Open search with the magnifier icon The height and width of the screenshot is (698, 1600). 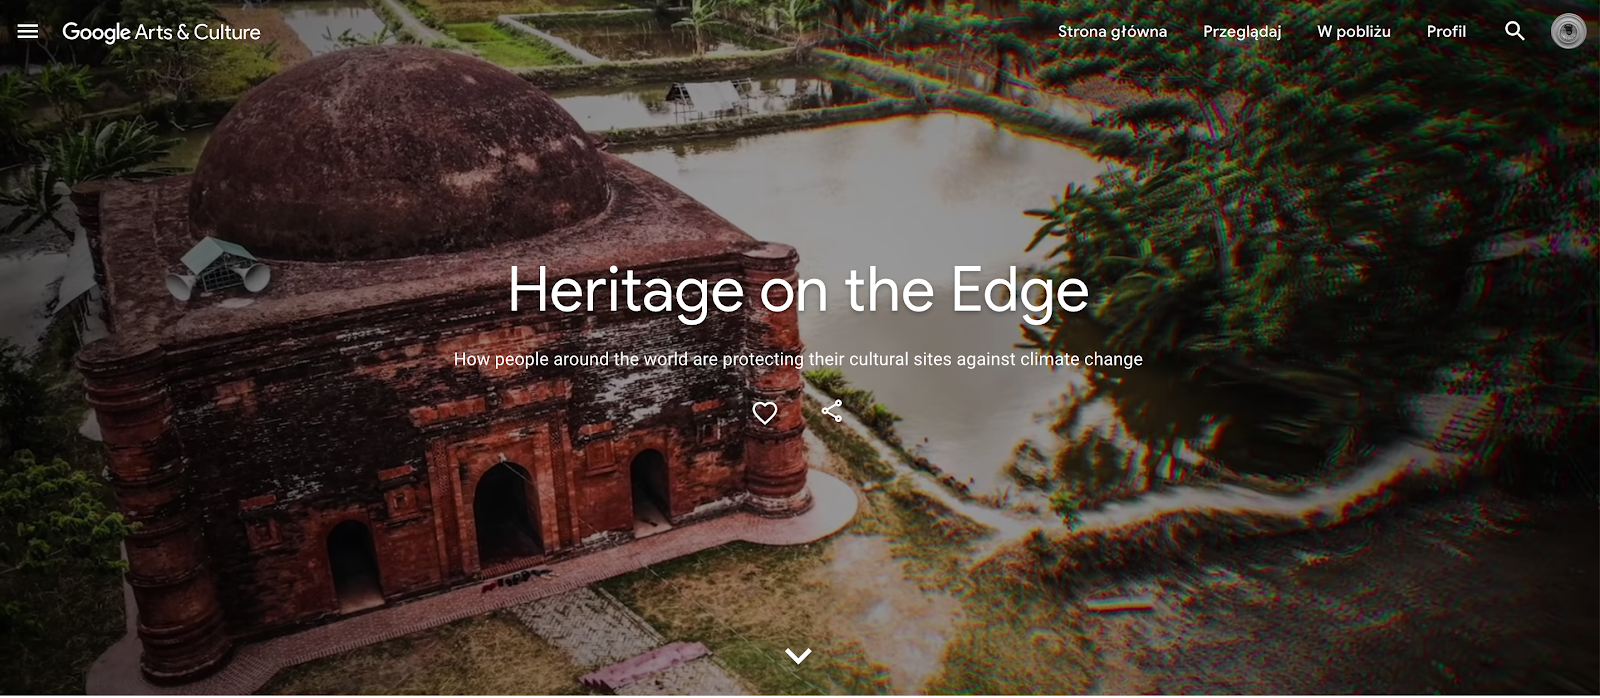click(1515, 31)
